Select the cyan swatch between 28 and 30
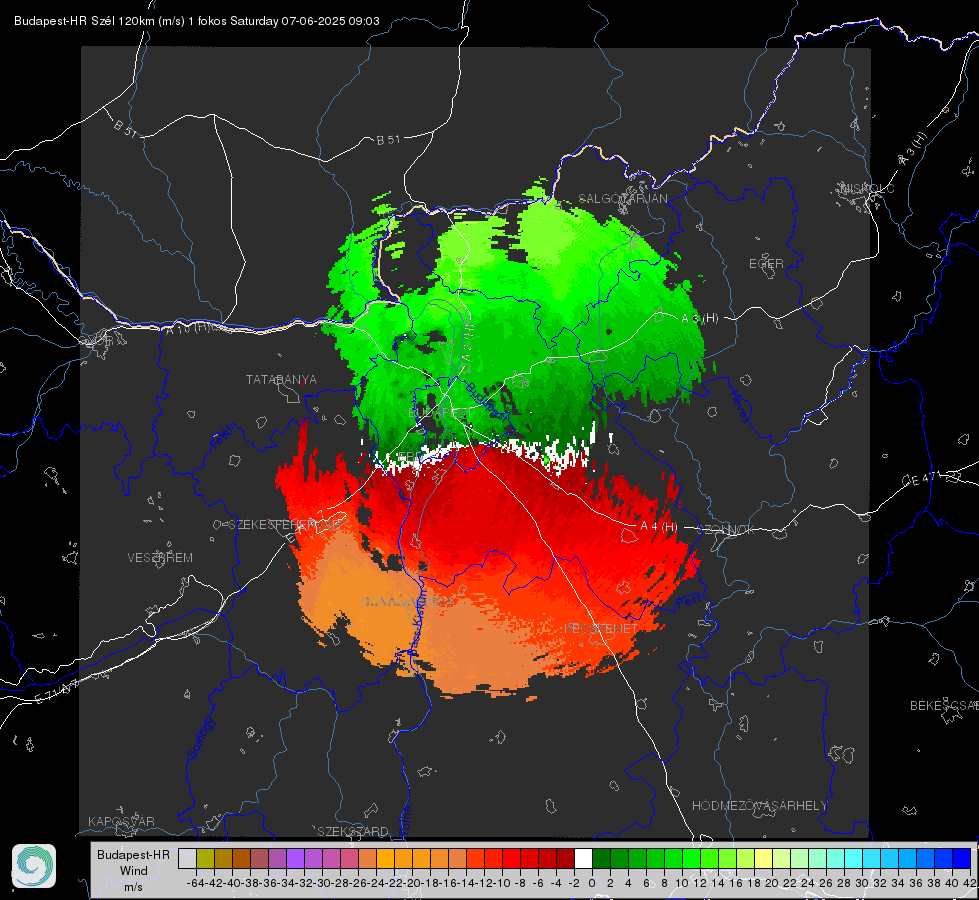The height and width of the screenshot is (900, 979). click(x=854, y=859)
